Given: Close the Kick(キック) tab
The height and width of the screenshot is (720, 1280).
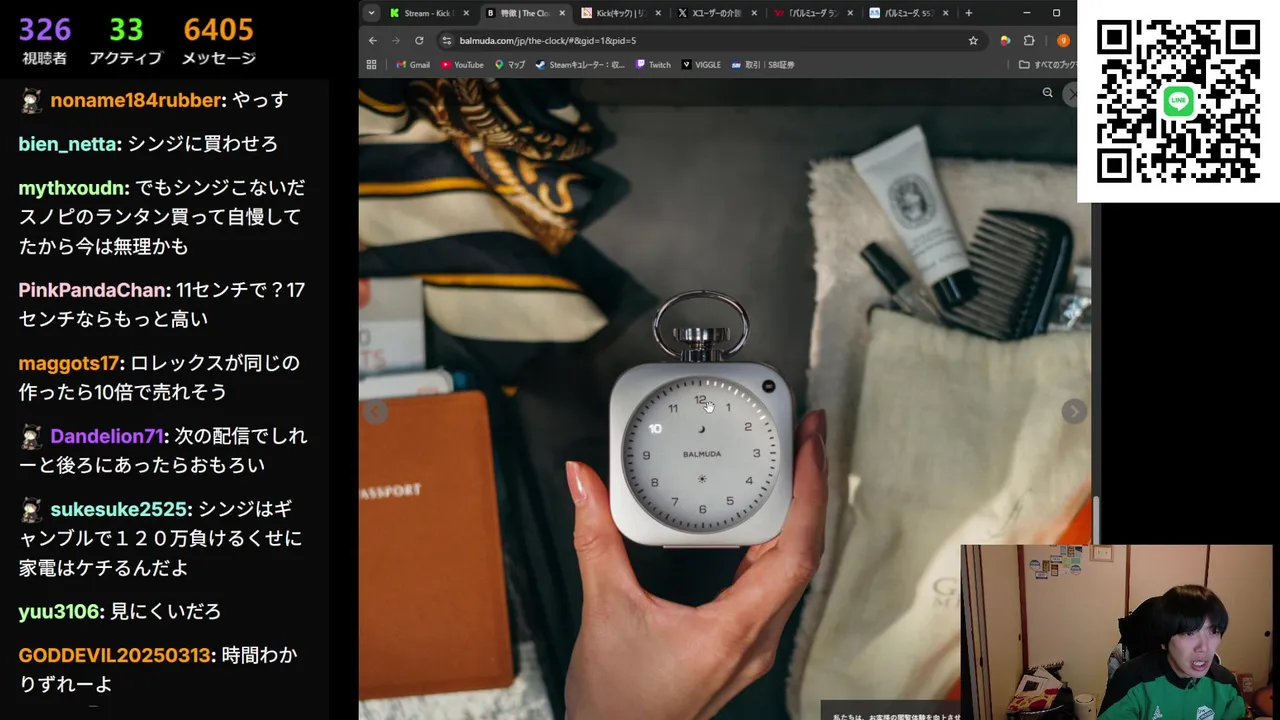Looking at the screenshot, I should pyautogui.click(x=658, y=13).
